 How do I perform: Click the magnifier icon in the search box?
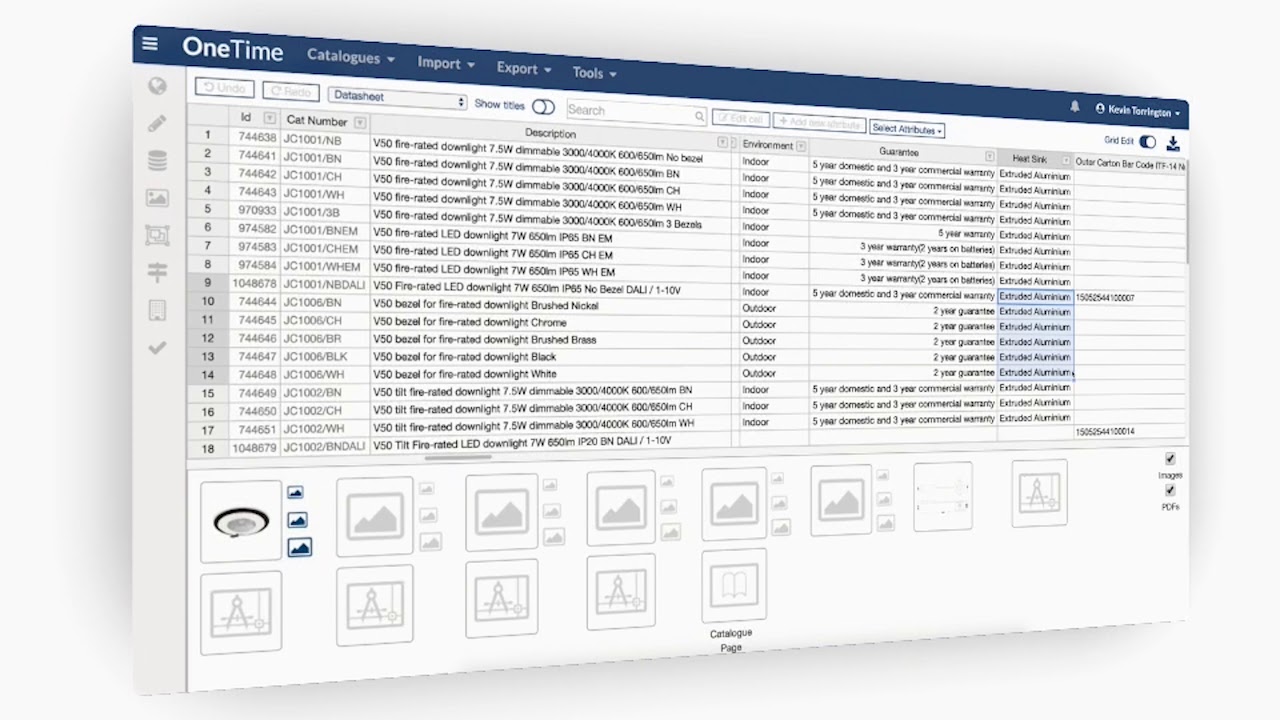pos(700,117)
